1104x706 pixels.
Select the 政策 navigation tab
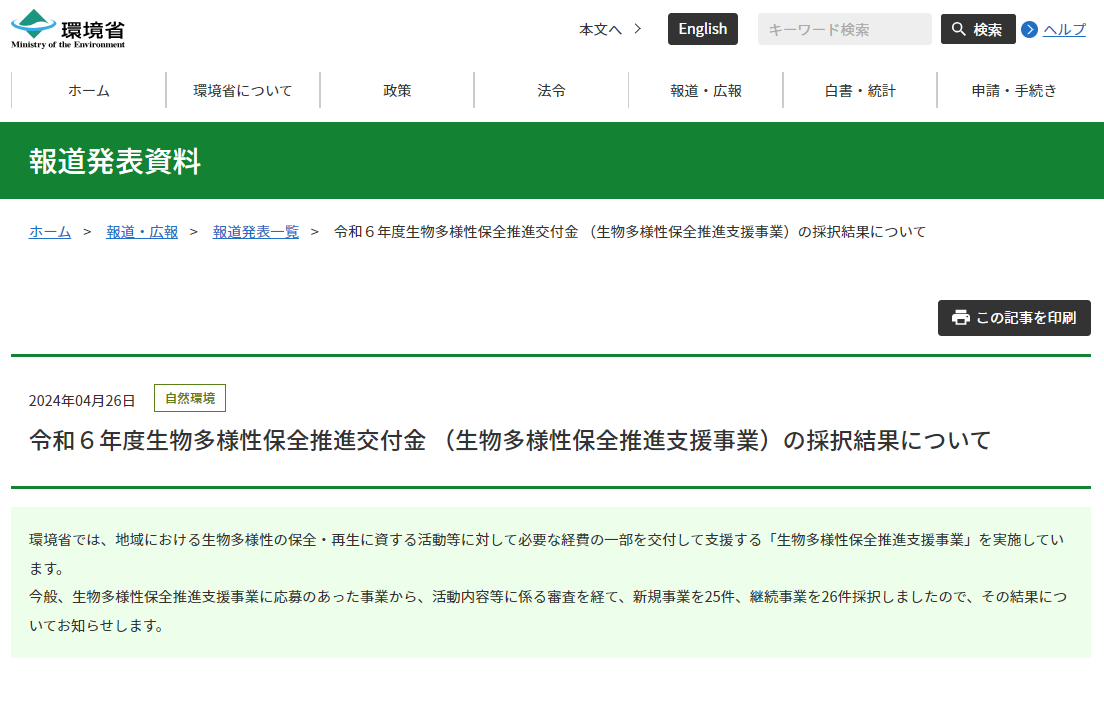[x=397, y=90]
